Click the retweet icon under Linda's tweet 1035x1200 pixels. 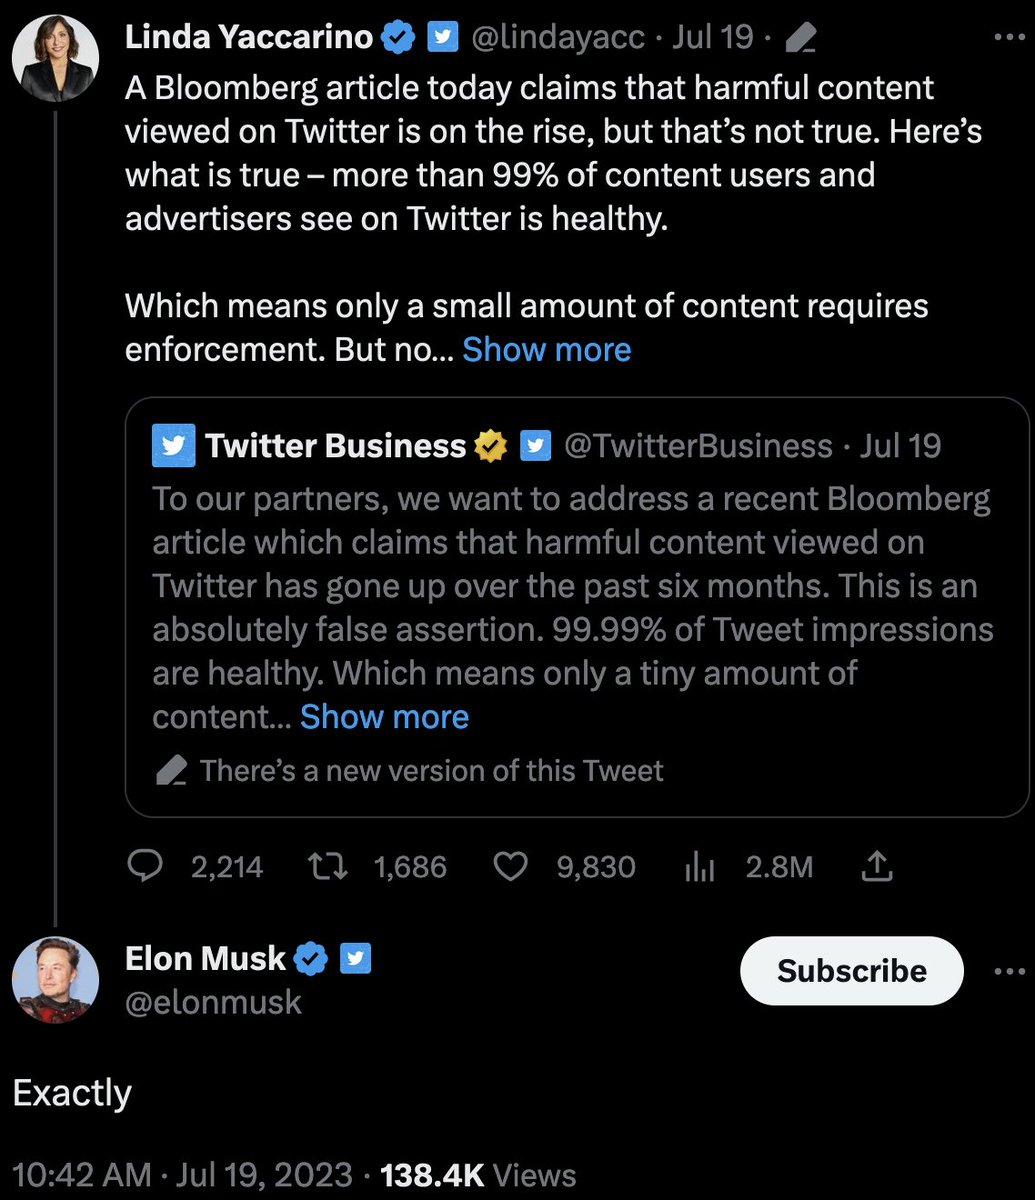(x=326, y=866)
